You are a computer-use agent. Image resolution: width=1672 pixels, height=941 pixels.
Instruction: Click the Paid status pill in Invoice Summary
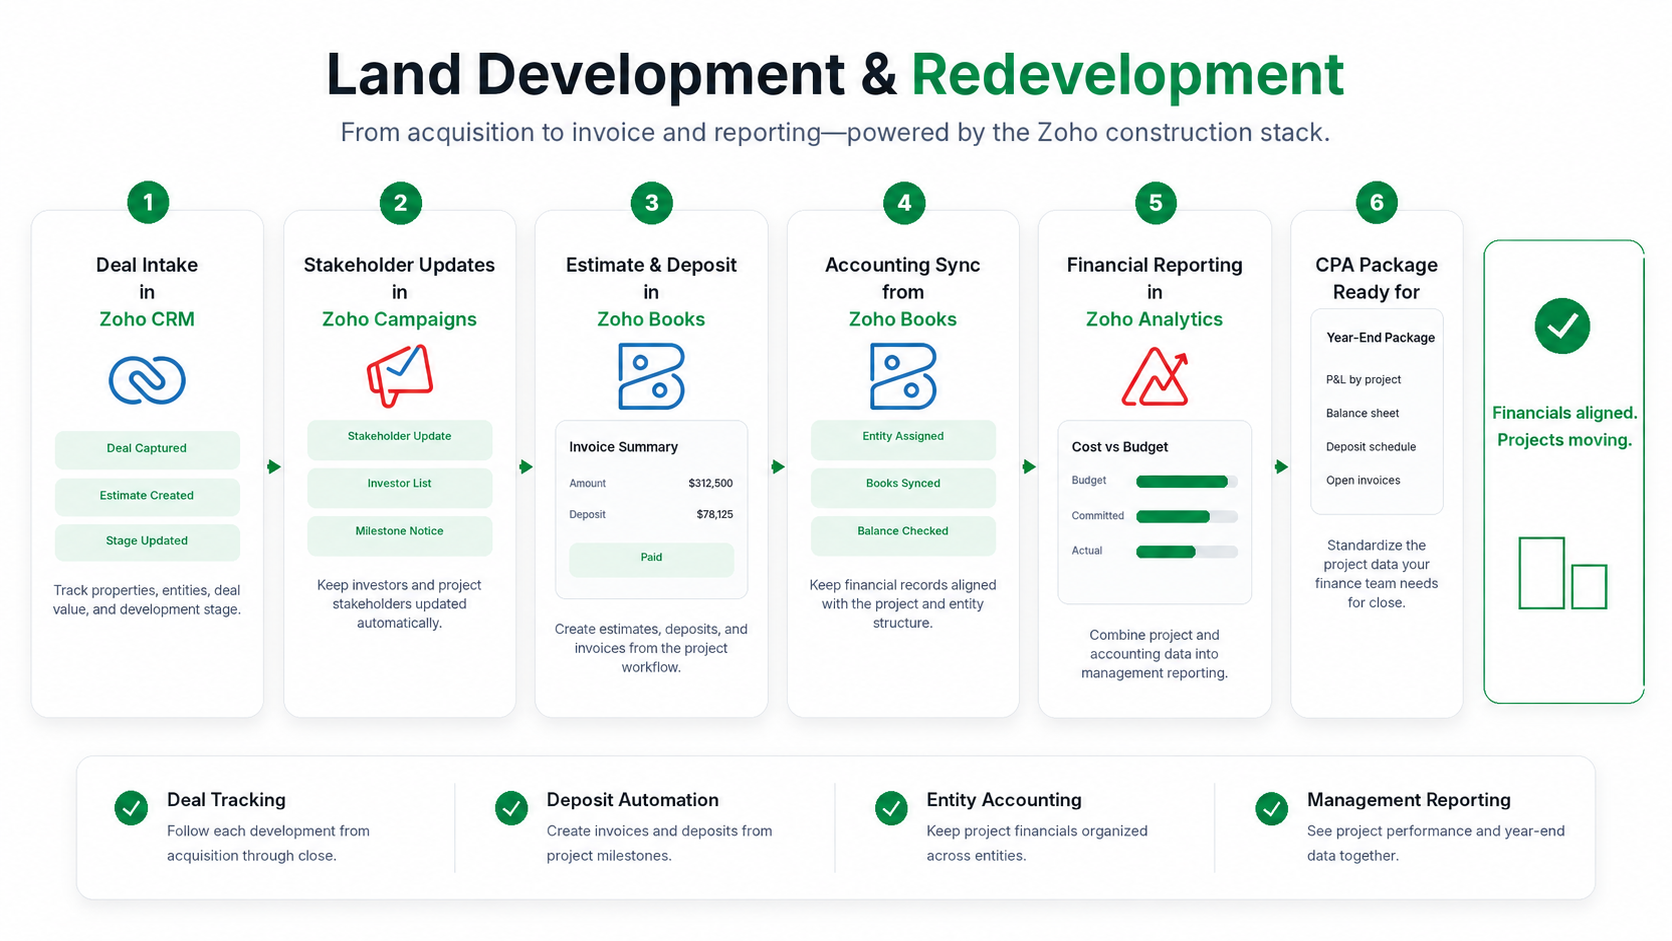click(x=651, y=558)
